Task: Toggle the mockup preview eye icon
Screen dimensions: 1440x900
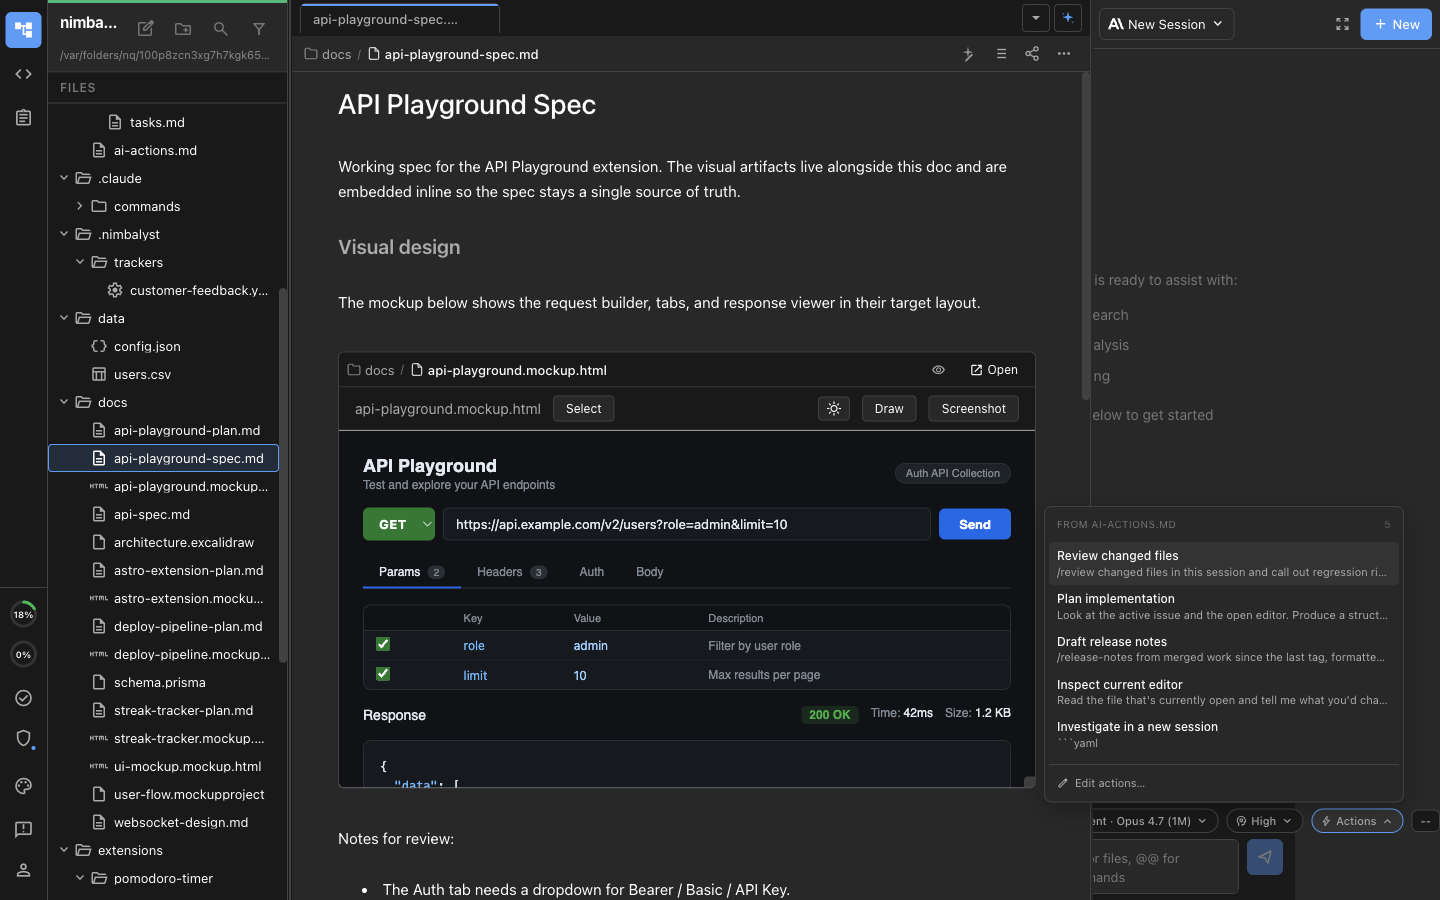Action: [938, 370]
